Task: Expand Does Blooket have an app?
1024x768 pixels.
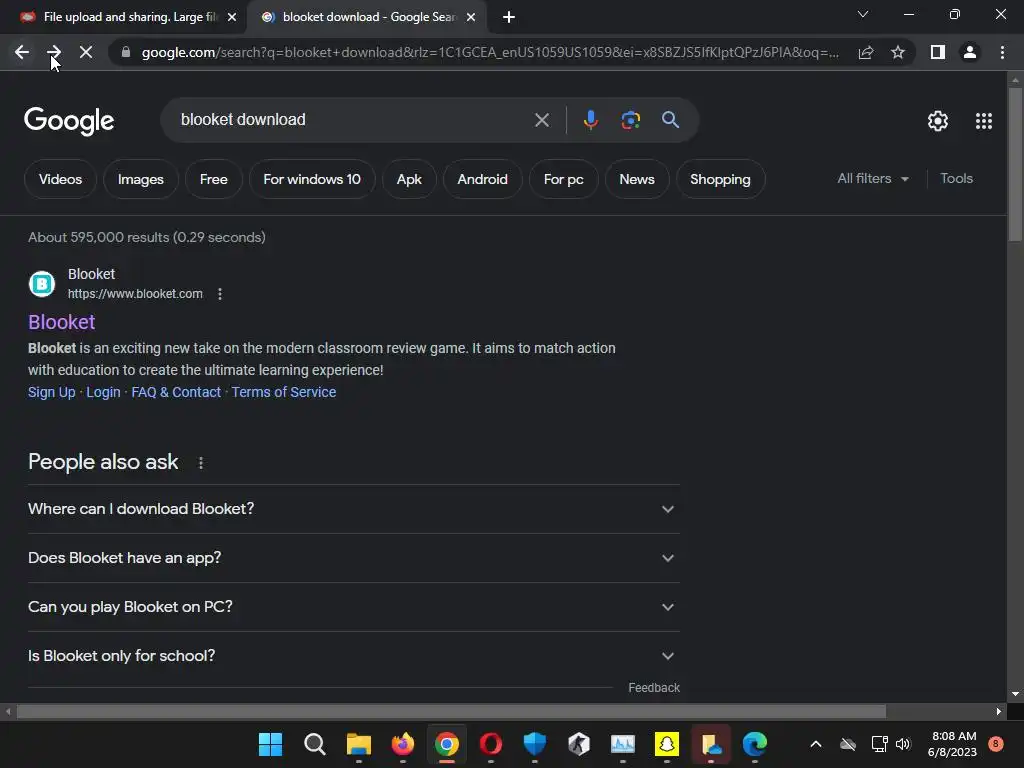Action: [x=353, y=558]
